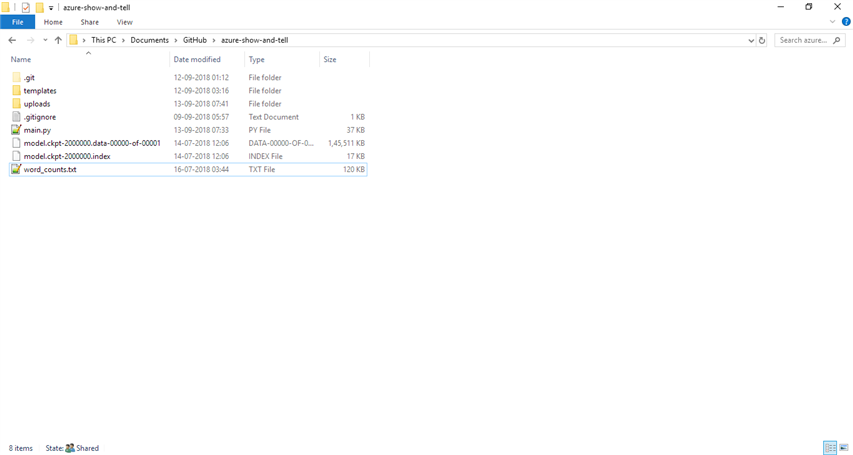Open the File ribbon tab
The height and width of the screenshot is (455, 853).
pyautogui.click(x=17, y=22)
